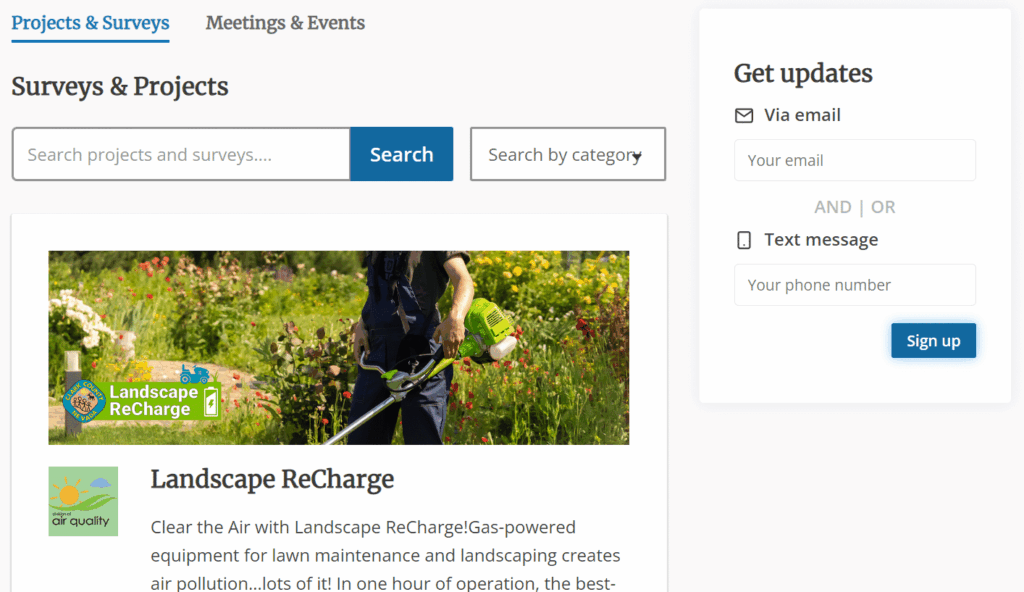Viewport: 1024px width, 592px height.
Task: Focus the Search projects and surveys field
Action: (x=181, y=155)
